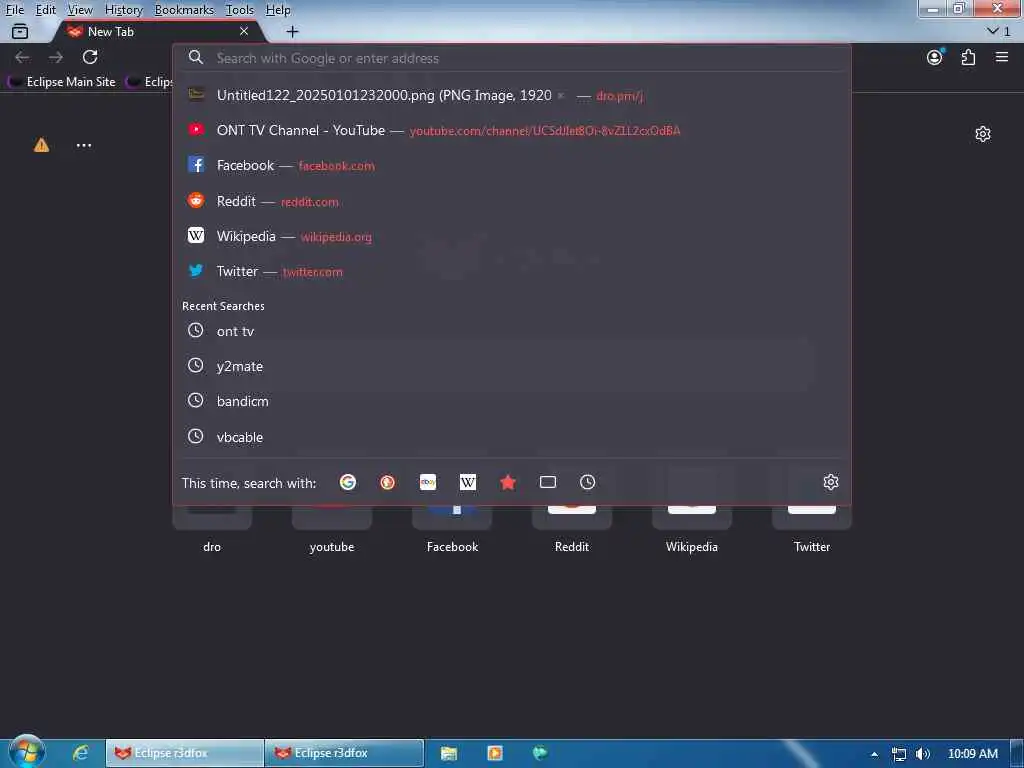Click the address bar search field
Screen dimensions: 1024x768
pos(512,58)
